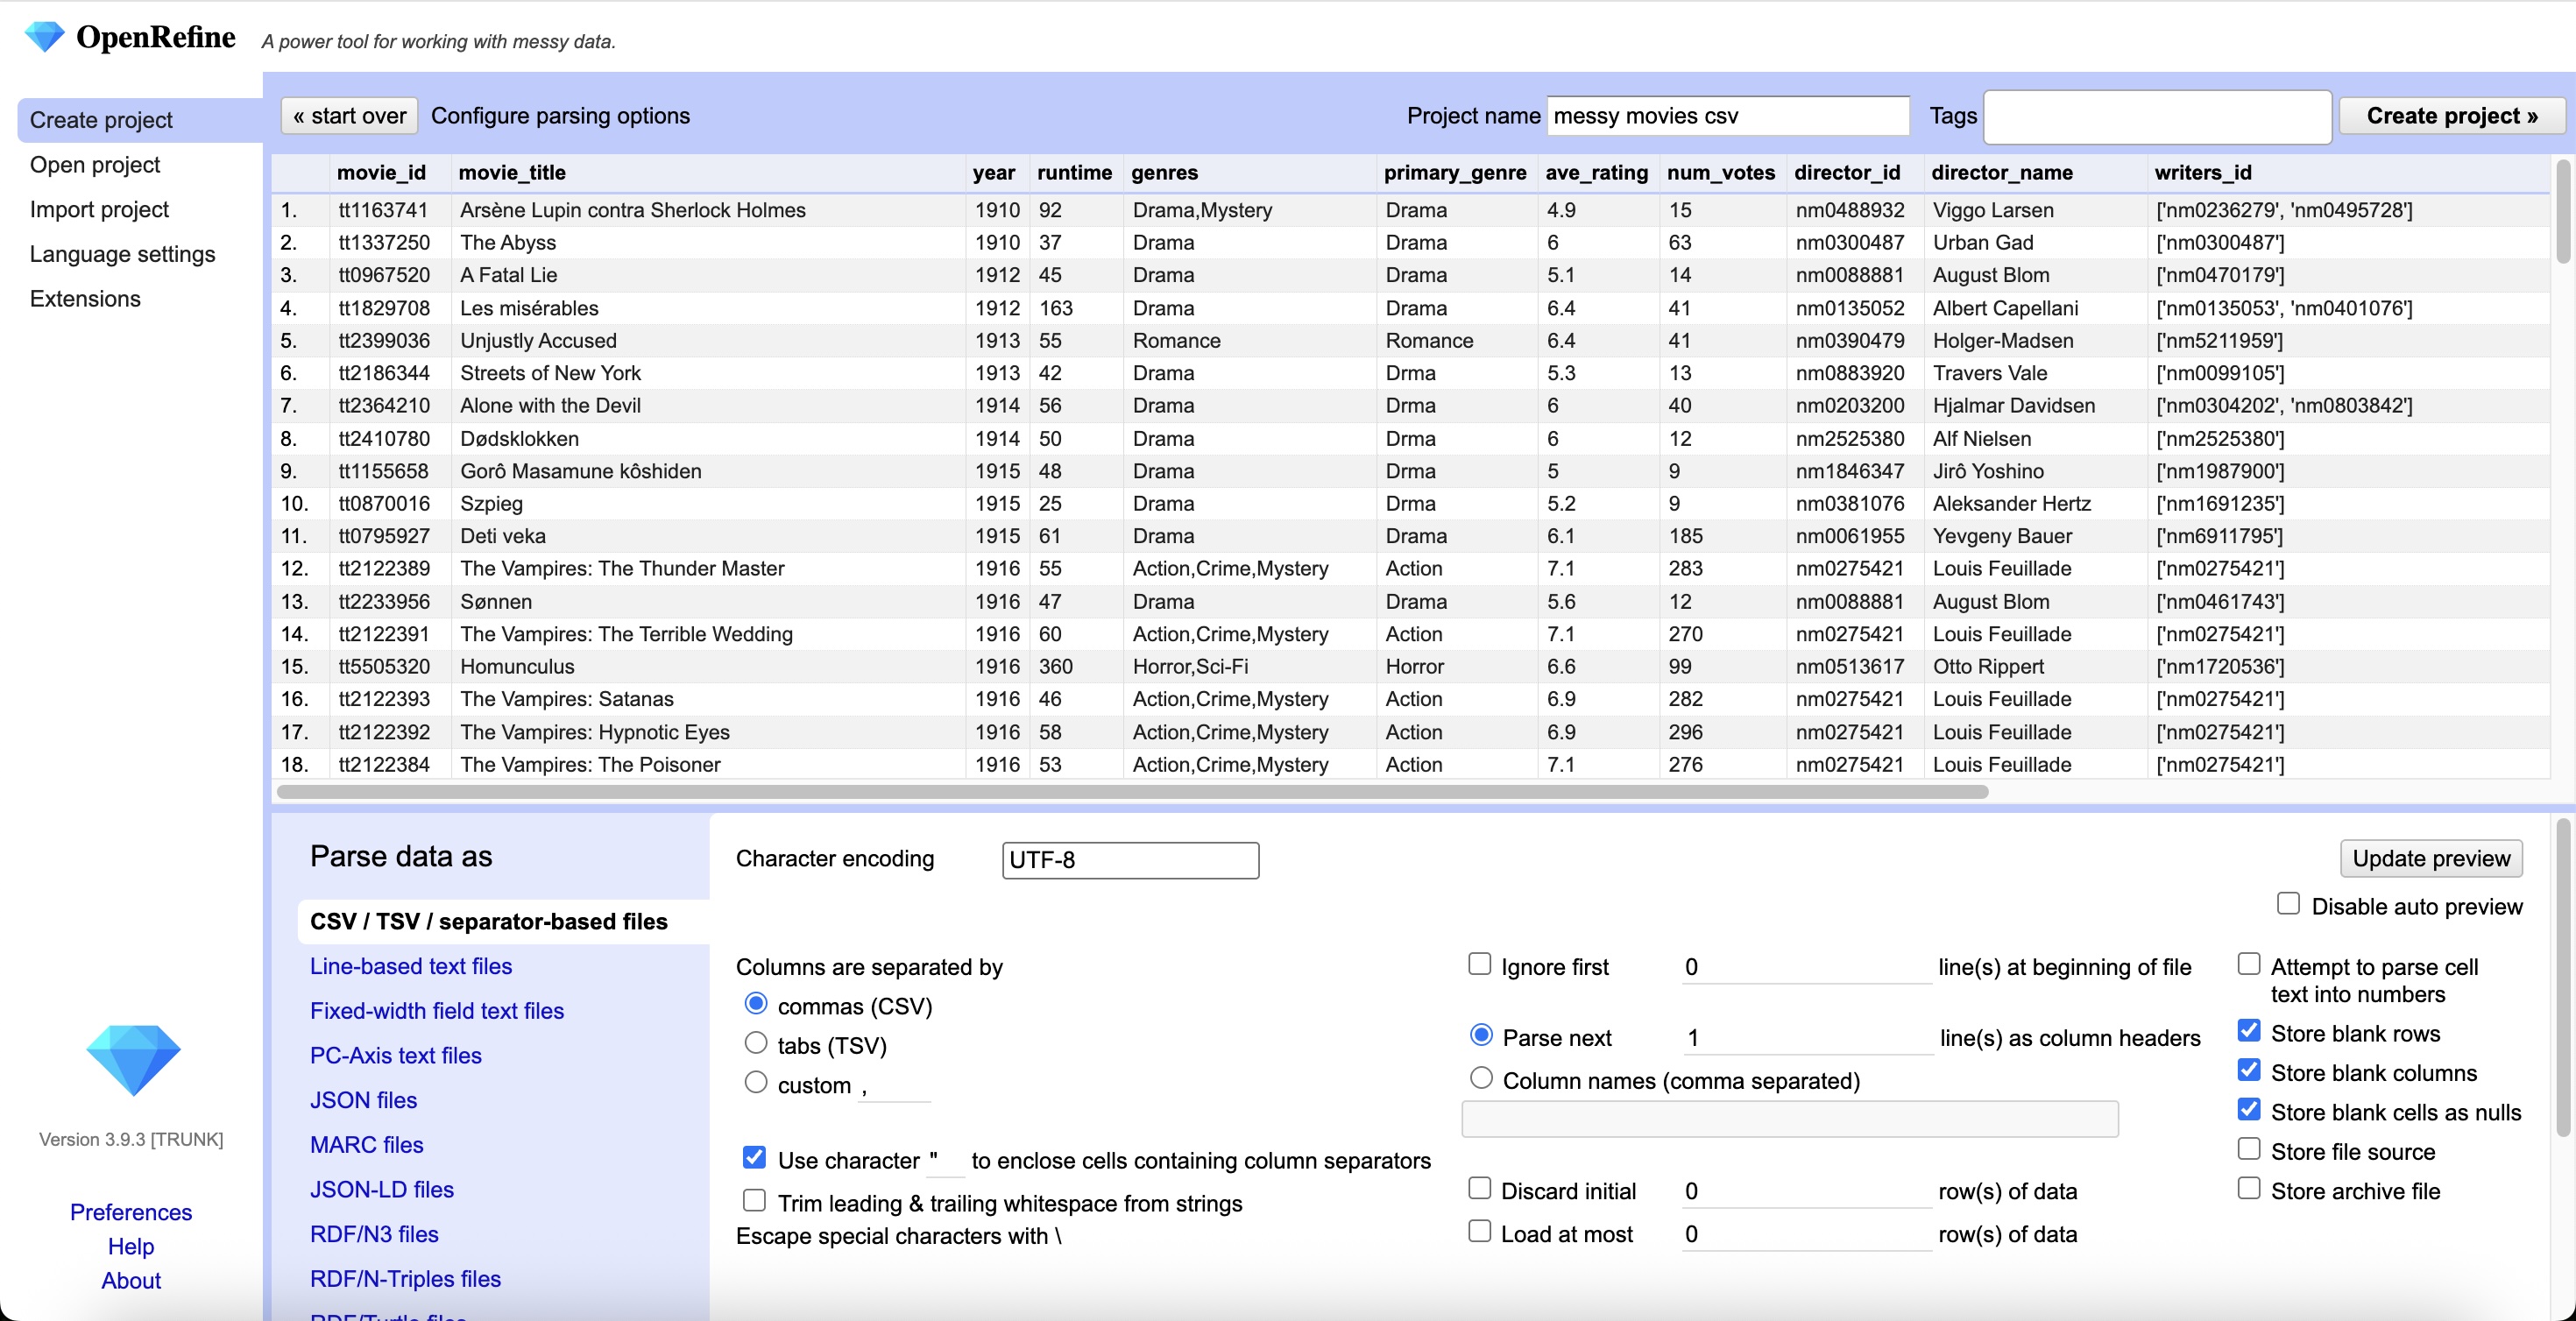
Task: Click cell 'Homunculus' in movie_title
Action: (517, 667)
